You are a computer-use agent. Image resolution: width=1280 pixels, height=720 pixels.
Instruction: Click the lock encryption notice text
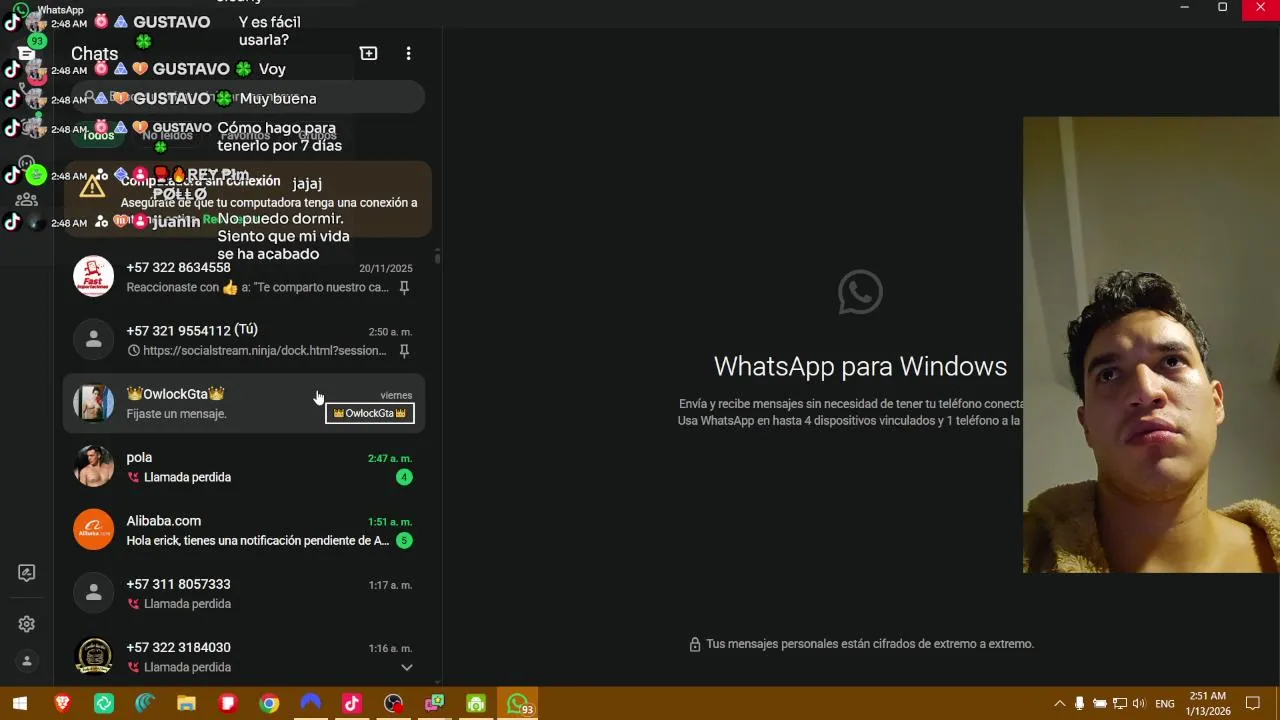point(870,644)
